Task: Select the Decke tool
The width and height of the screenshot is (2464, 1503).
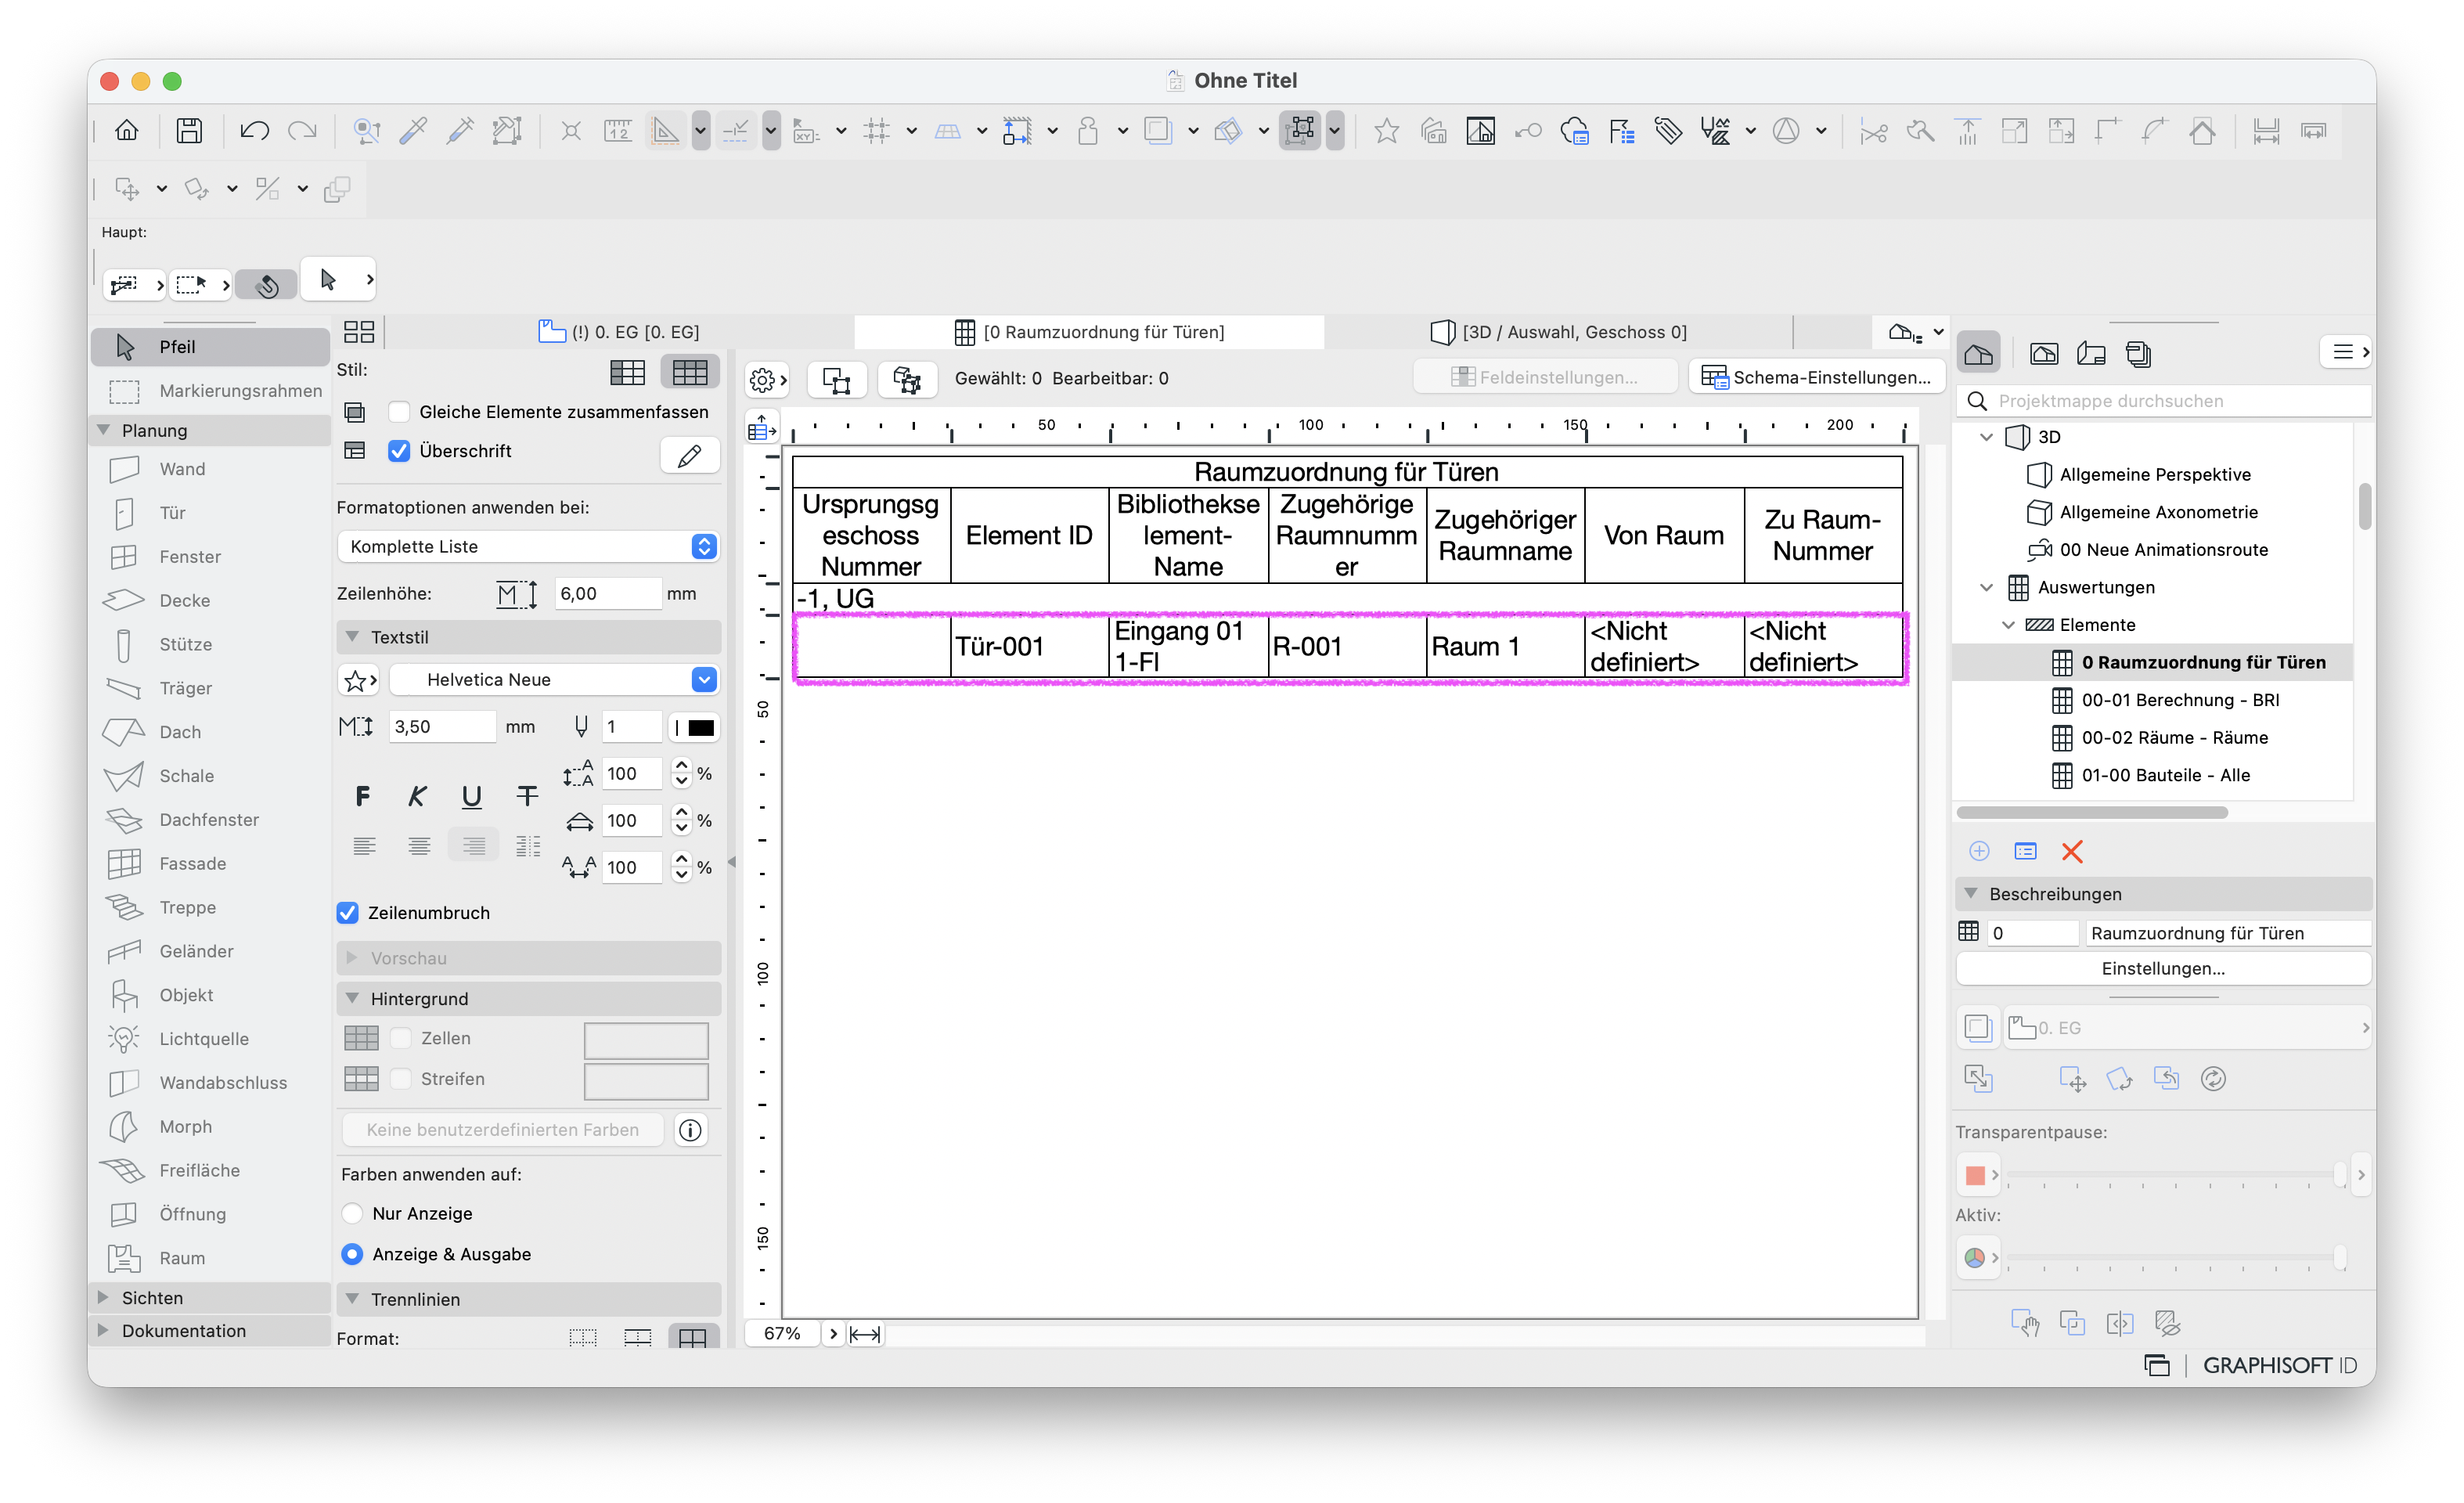Action: pyautogui.click(x=184, y=601)
